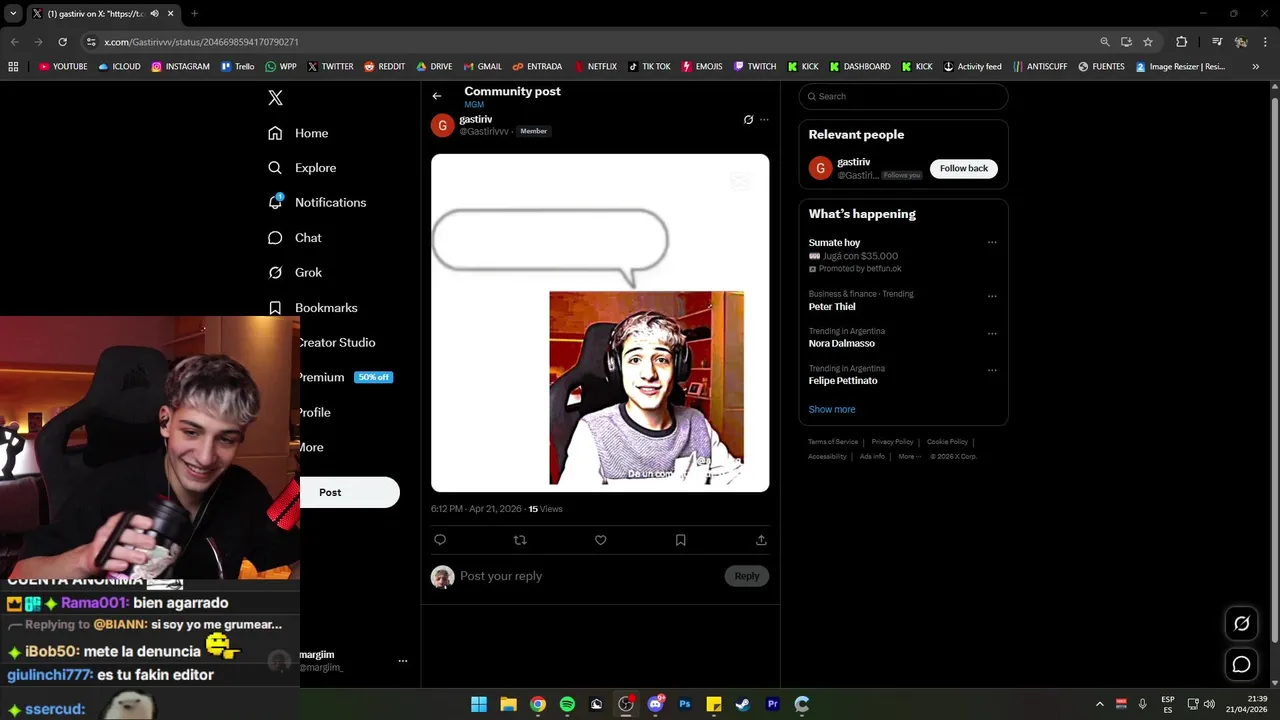
Task: Open Discord from the taskbar
Action: click(656, 704)
